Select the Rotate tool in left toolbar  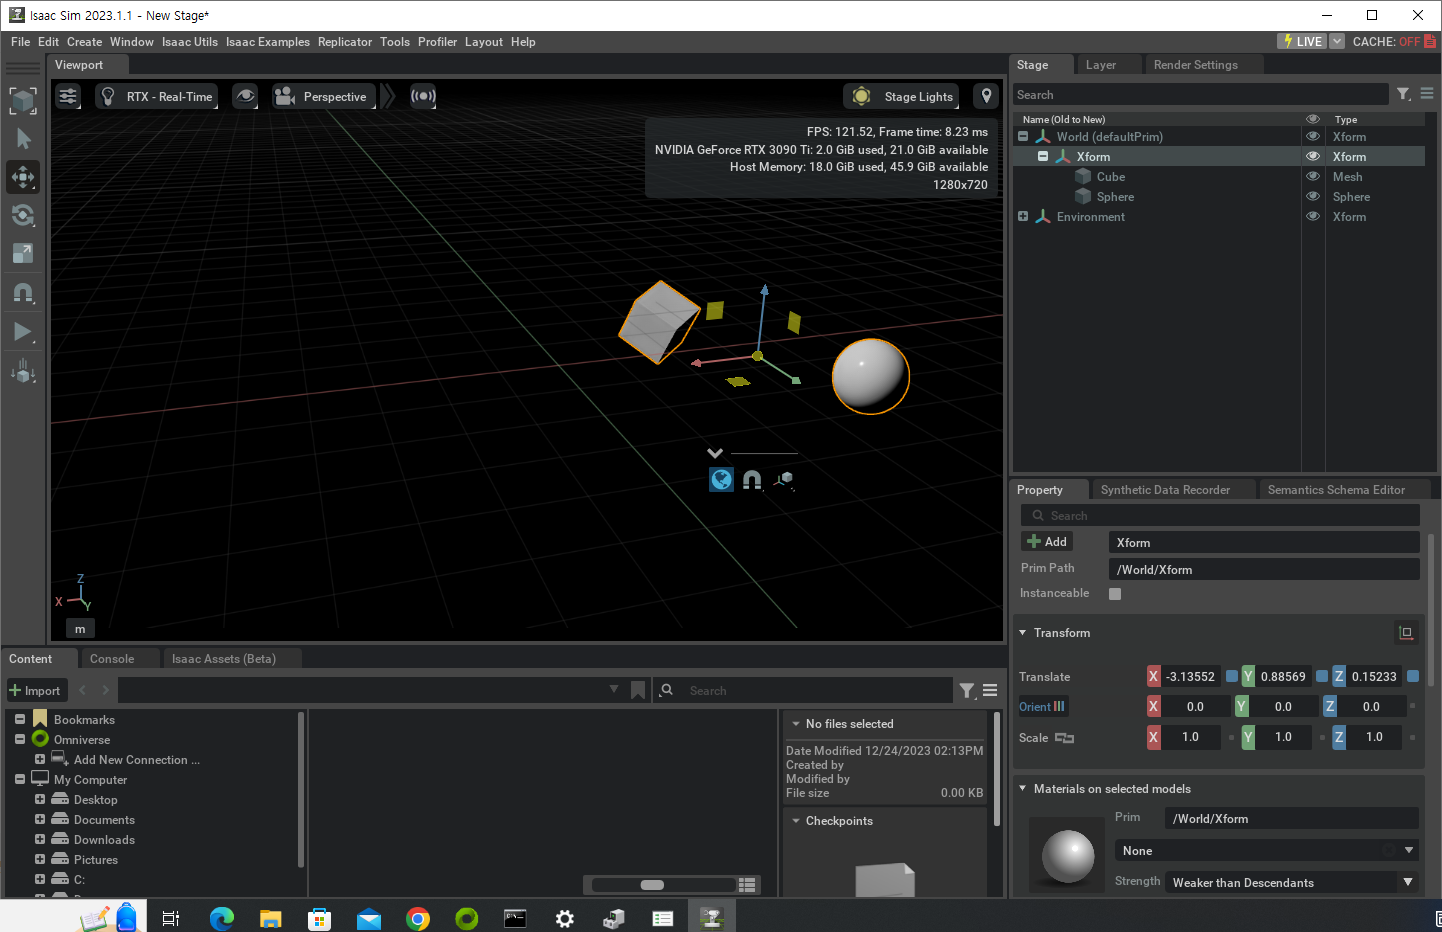(x=23, y=215)
